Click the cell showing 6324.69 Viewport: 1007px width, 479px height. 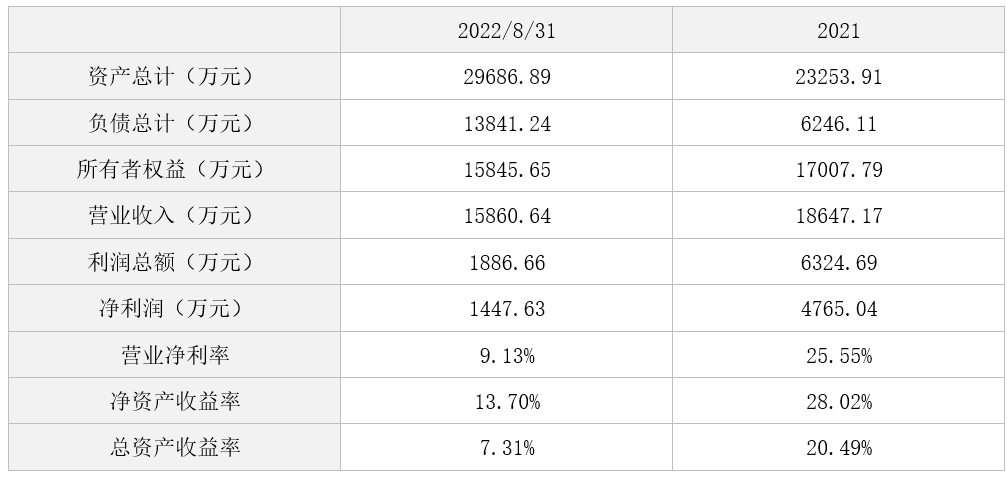(x=838, y=263)
